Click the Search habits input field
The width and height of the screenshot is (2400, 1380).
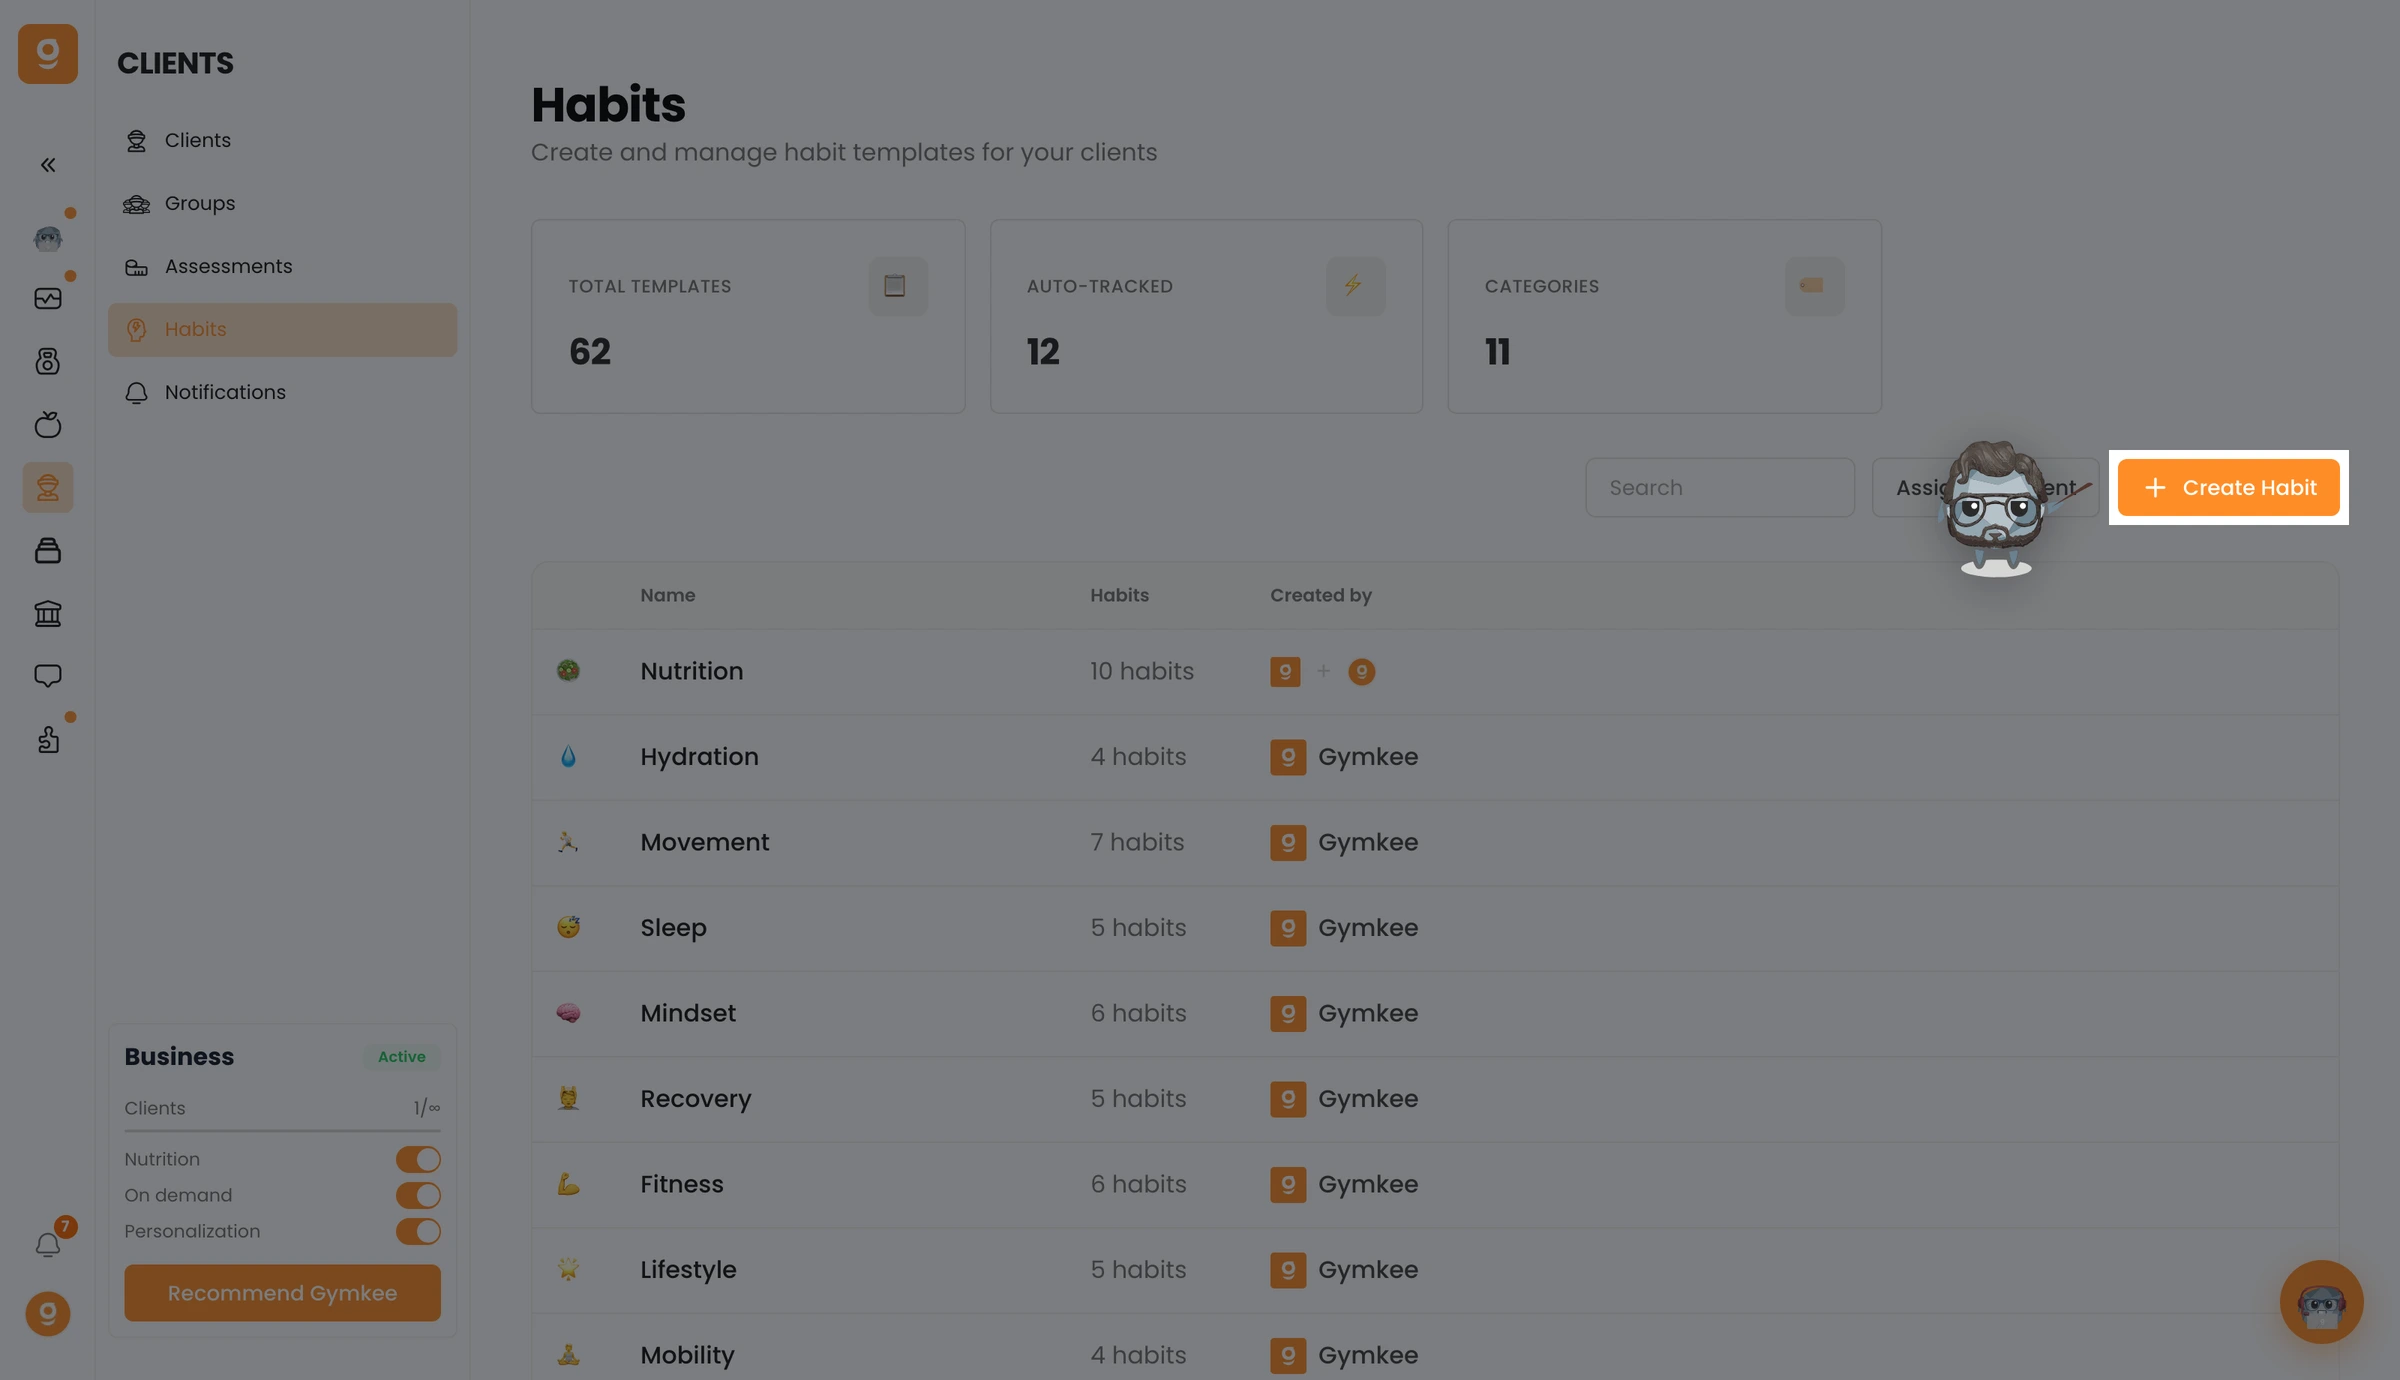[1720, 488]
